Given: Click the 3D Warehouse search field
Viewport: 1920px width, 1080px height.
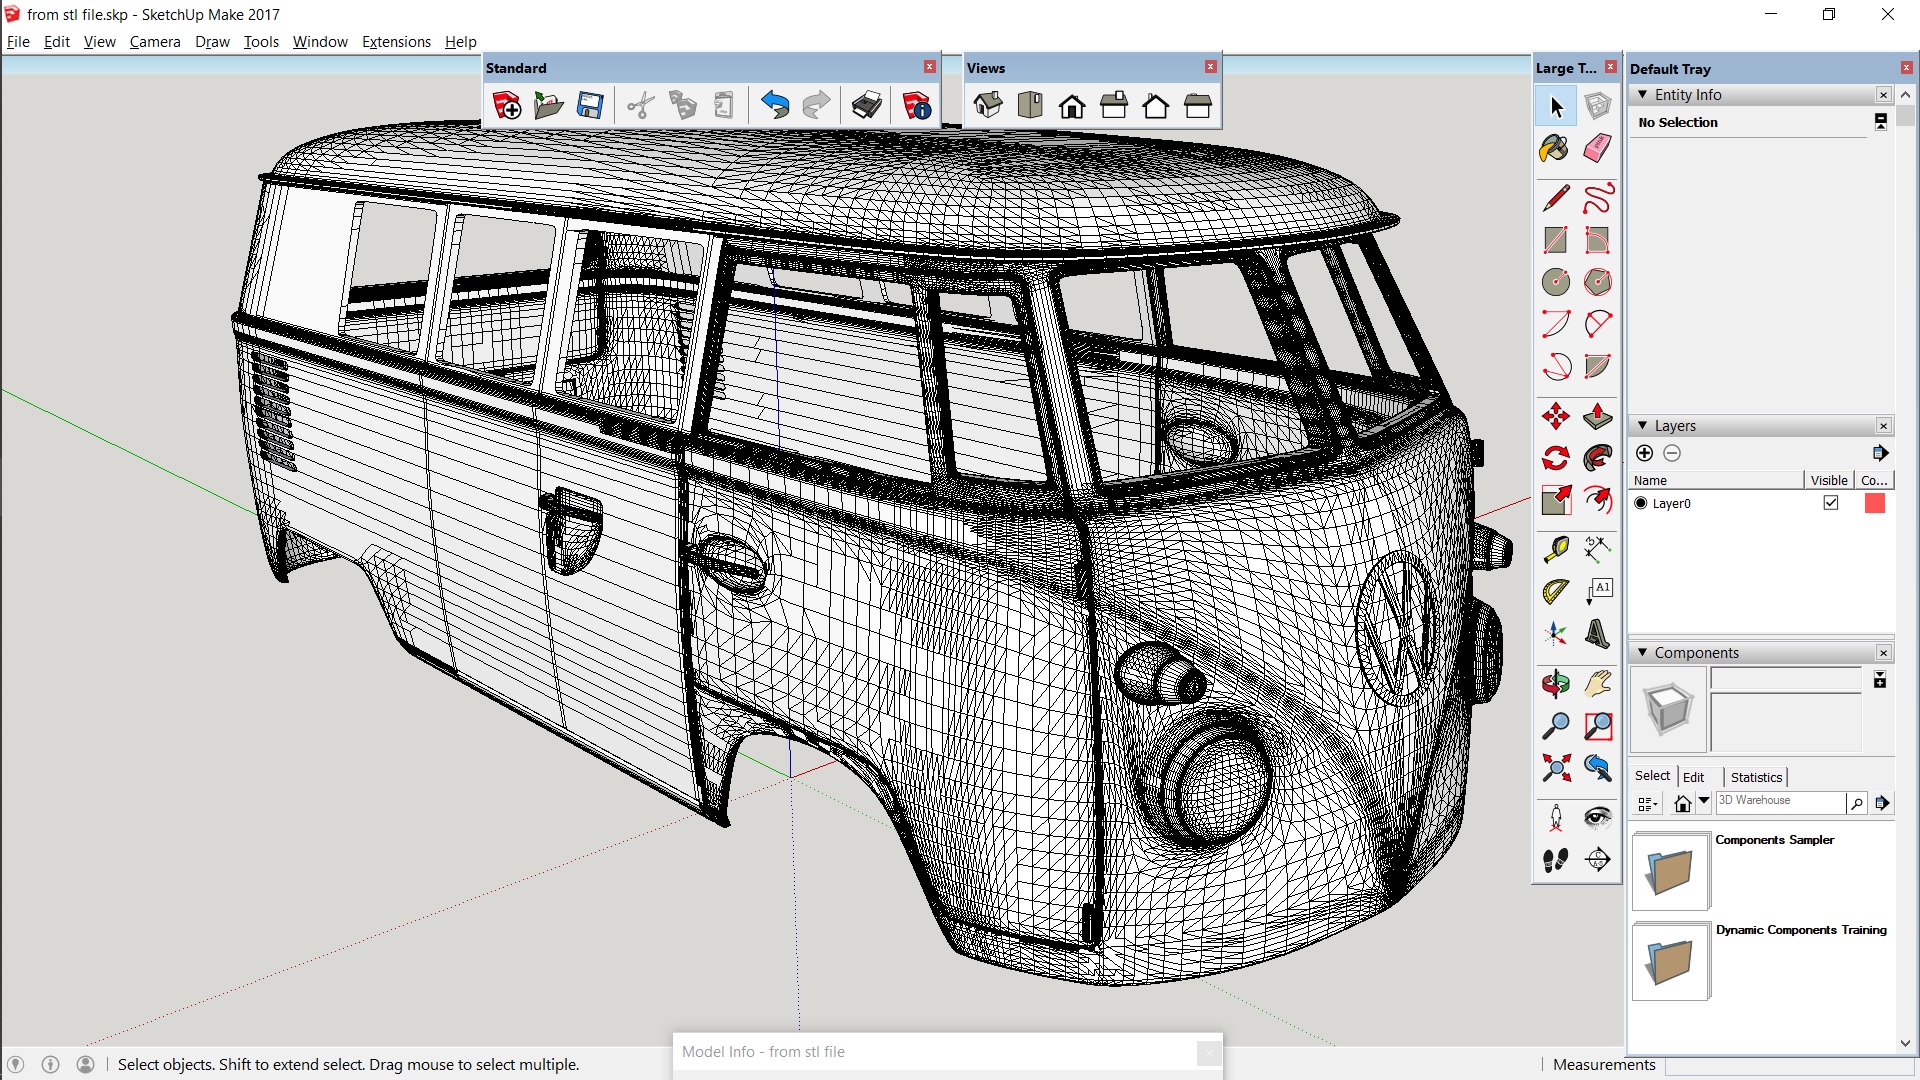Looking at the screenshot, I should [x=1780, y=801].
